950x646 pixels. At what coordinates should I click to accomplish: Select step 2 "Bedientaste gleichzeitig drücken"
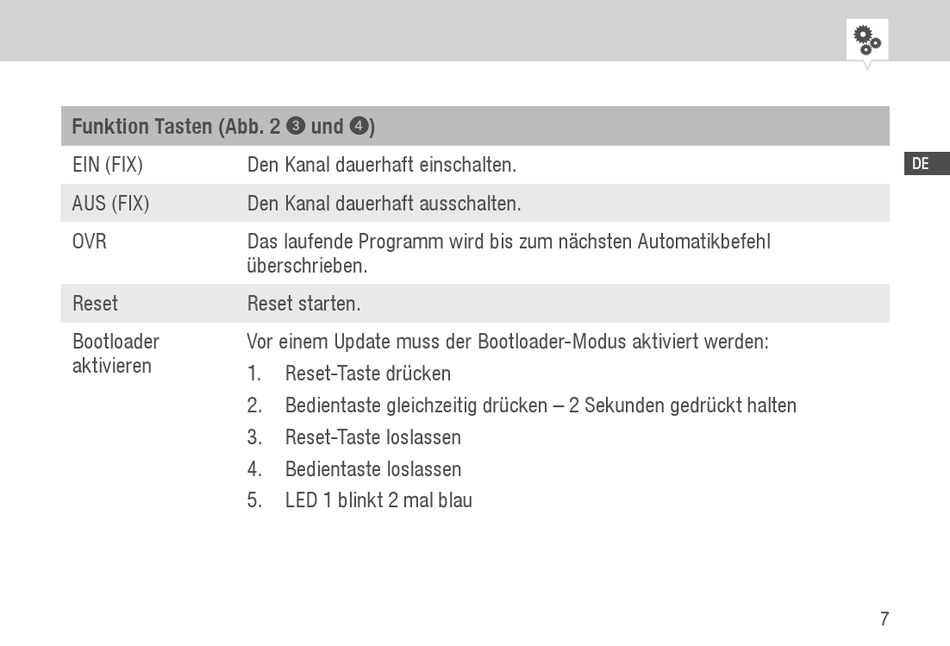(540, 405)
